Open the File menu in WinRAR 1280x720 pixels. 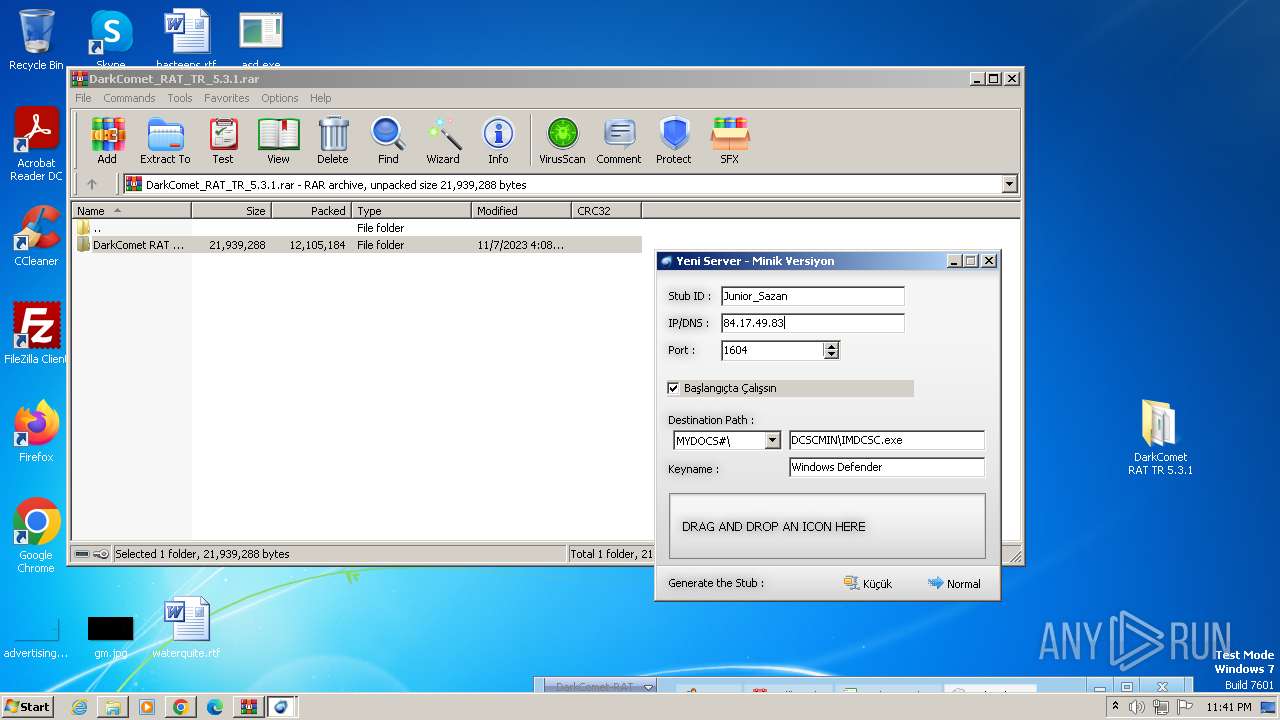point(83,98)
